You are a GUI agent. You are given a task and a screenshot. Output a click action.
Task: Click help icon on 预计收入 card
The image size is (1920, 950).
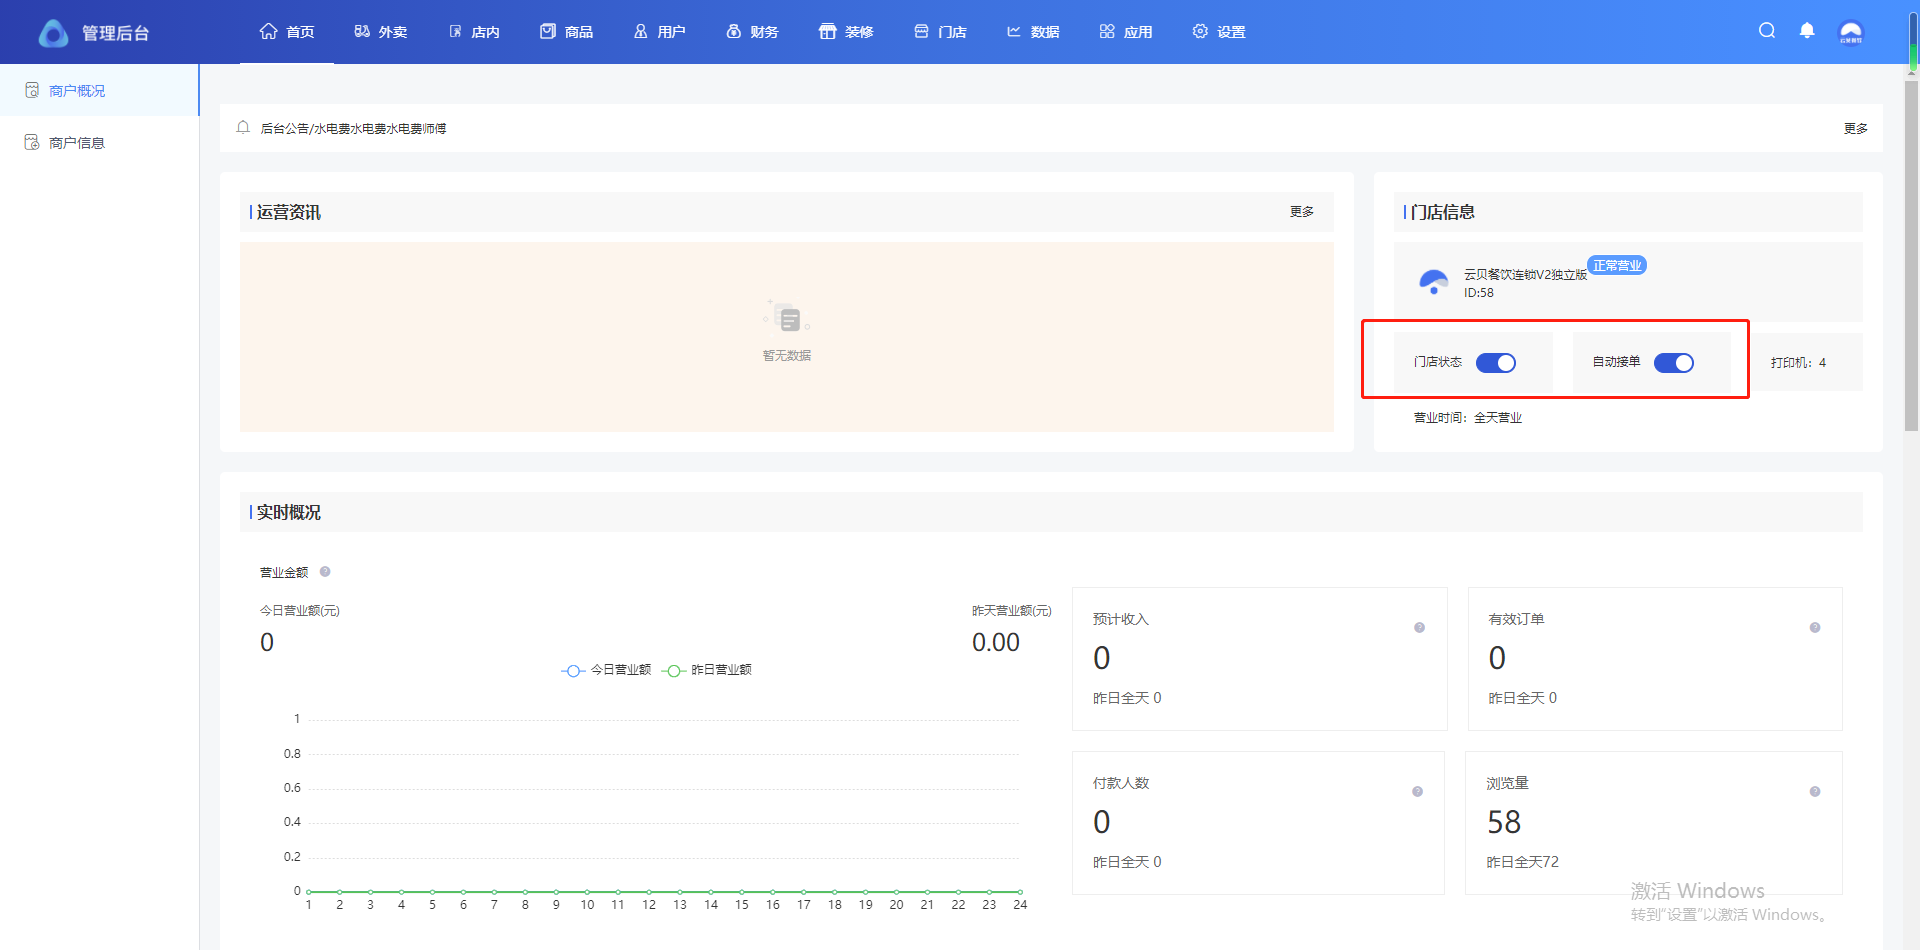tap(1419, 628)
